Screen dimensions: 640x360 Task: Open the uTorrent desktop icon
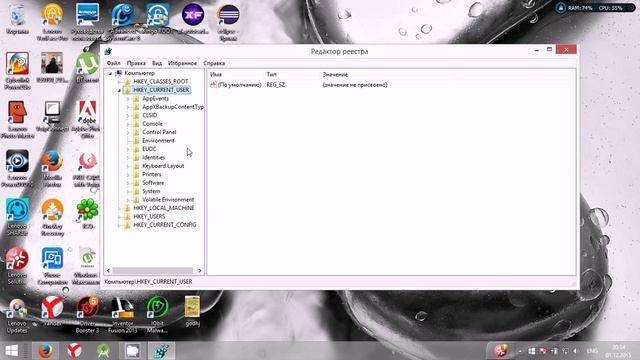(87, 67)
